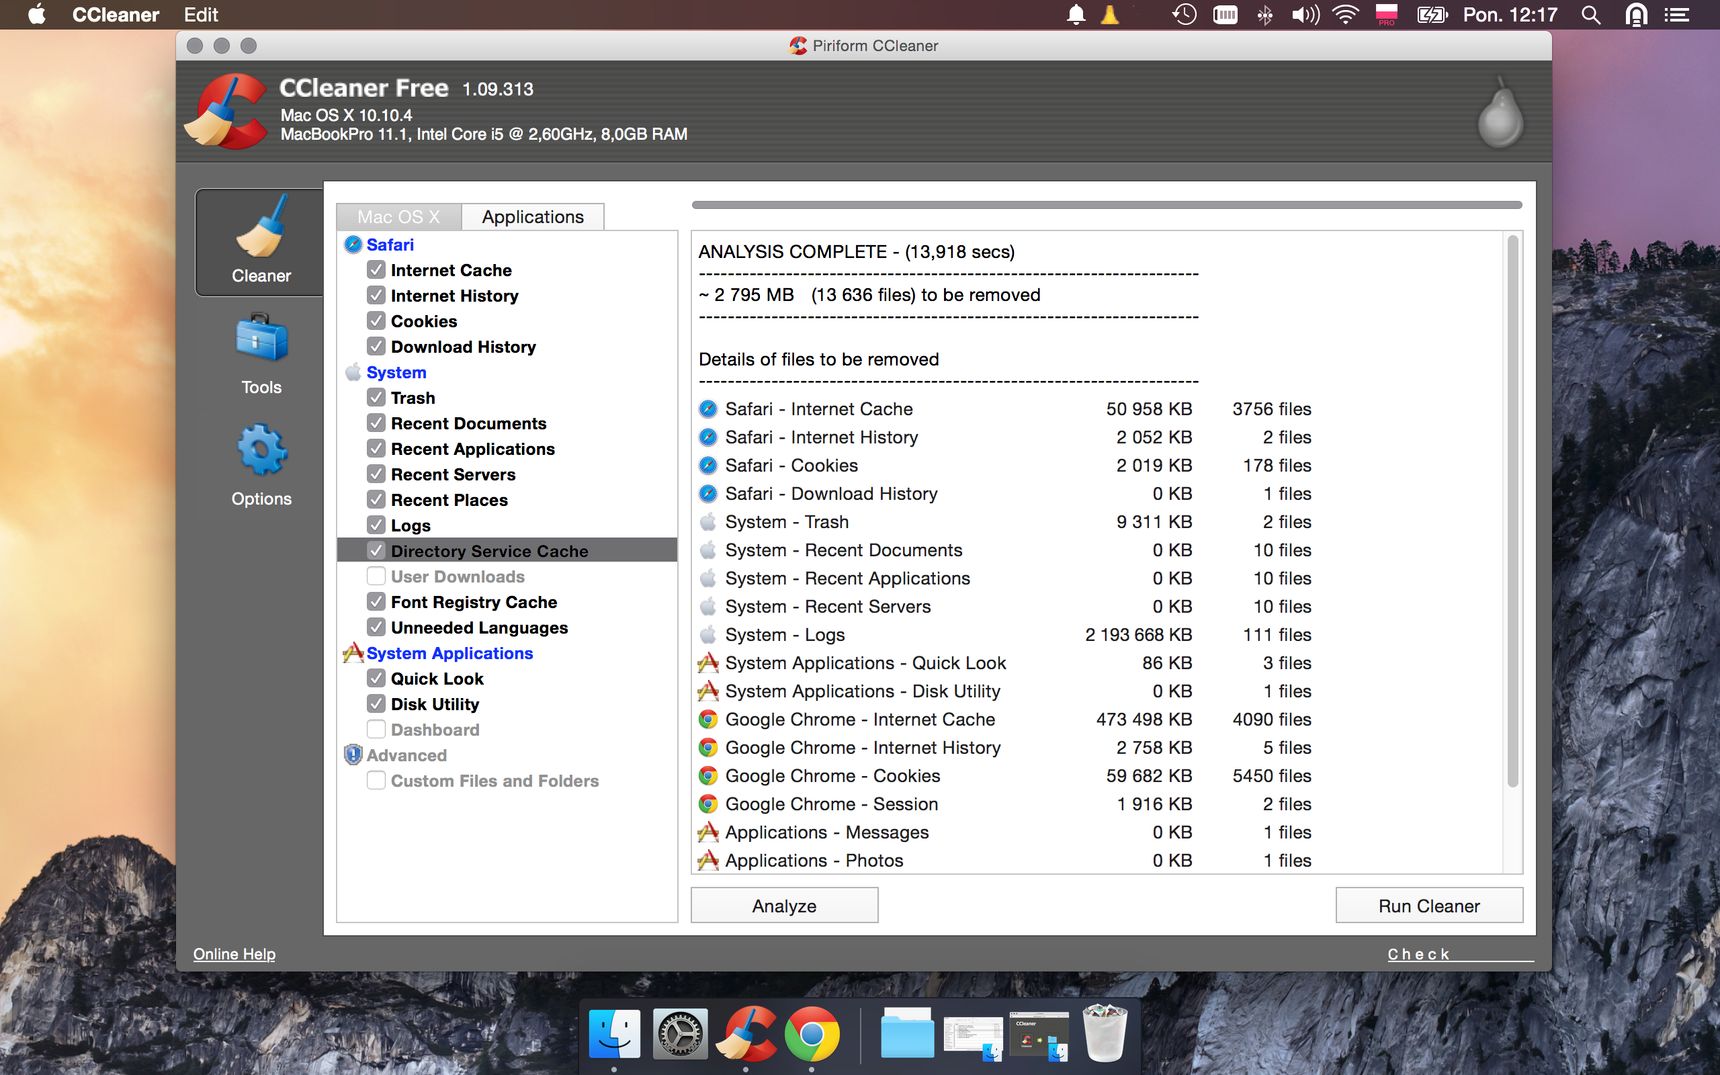Open the Trash in the Dock
The height and width of the screenshot is (1075, 1720).
point(1105,1034)
